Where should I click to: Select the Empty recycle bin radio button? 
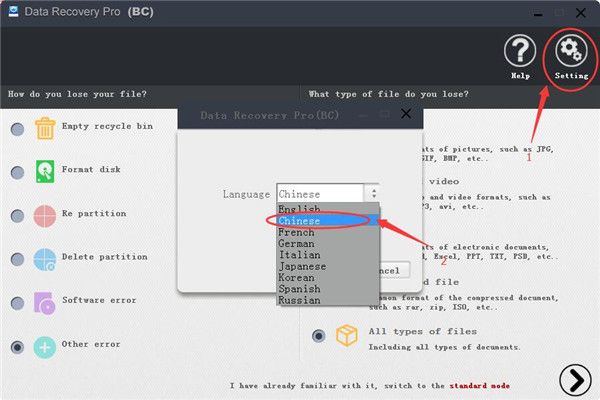pos(17,129)
